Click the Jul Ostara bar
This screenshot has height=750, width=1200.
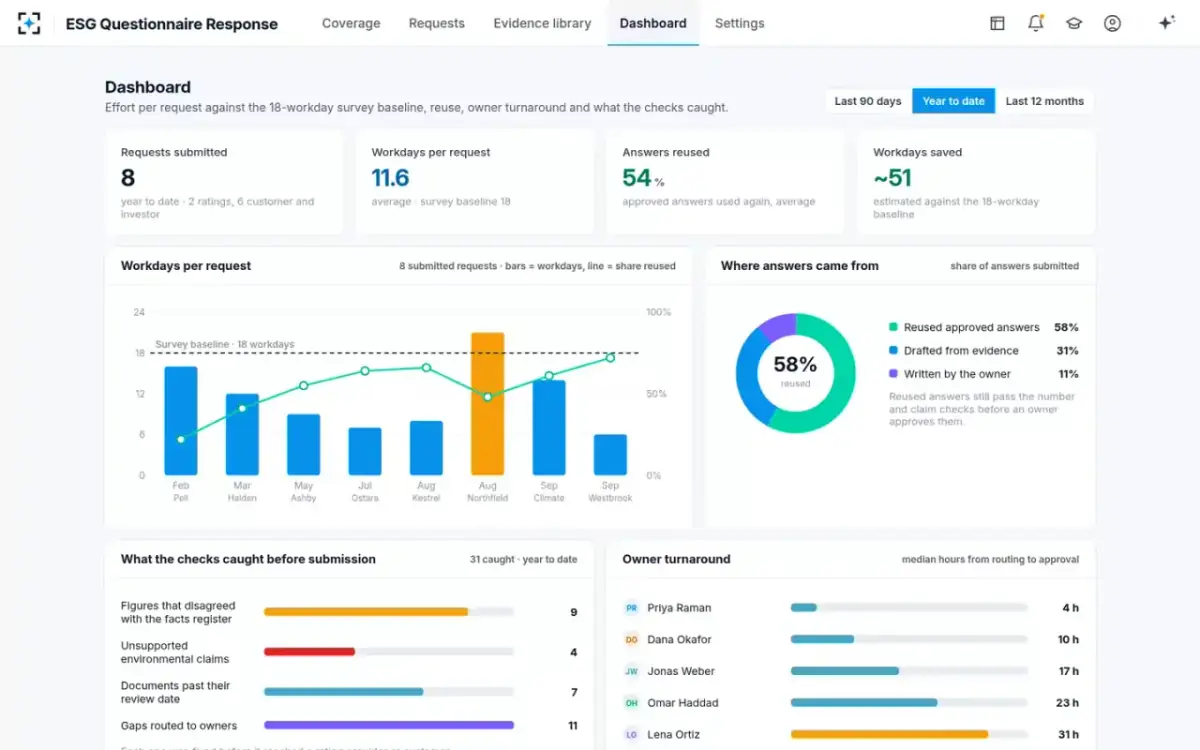tap(365, 451)
